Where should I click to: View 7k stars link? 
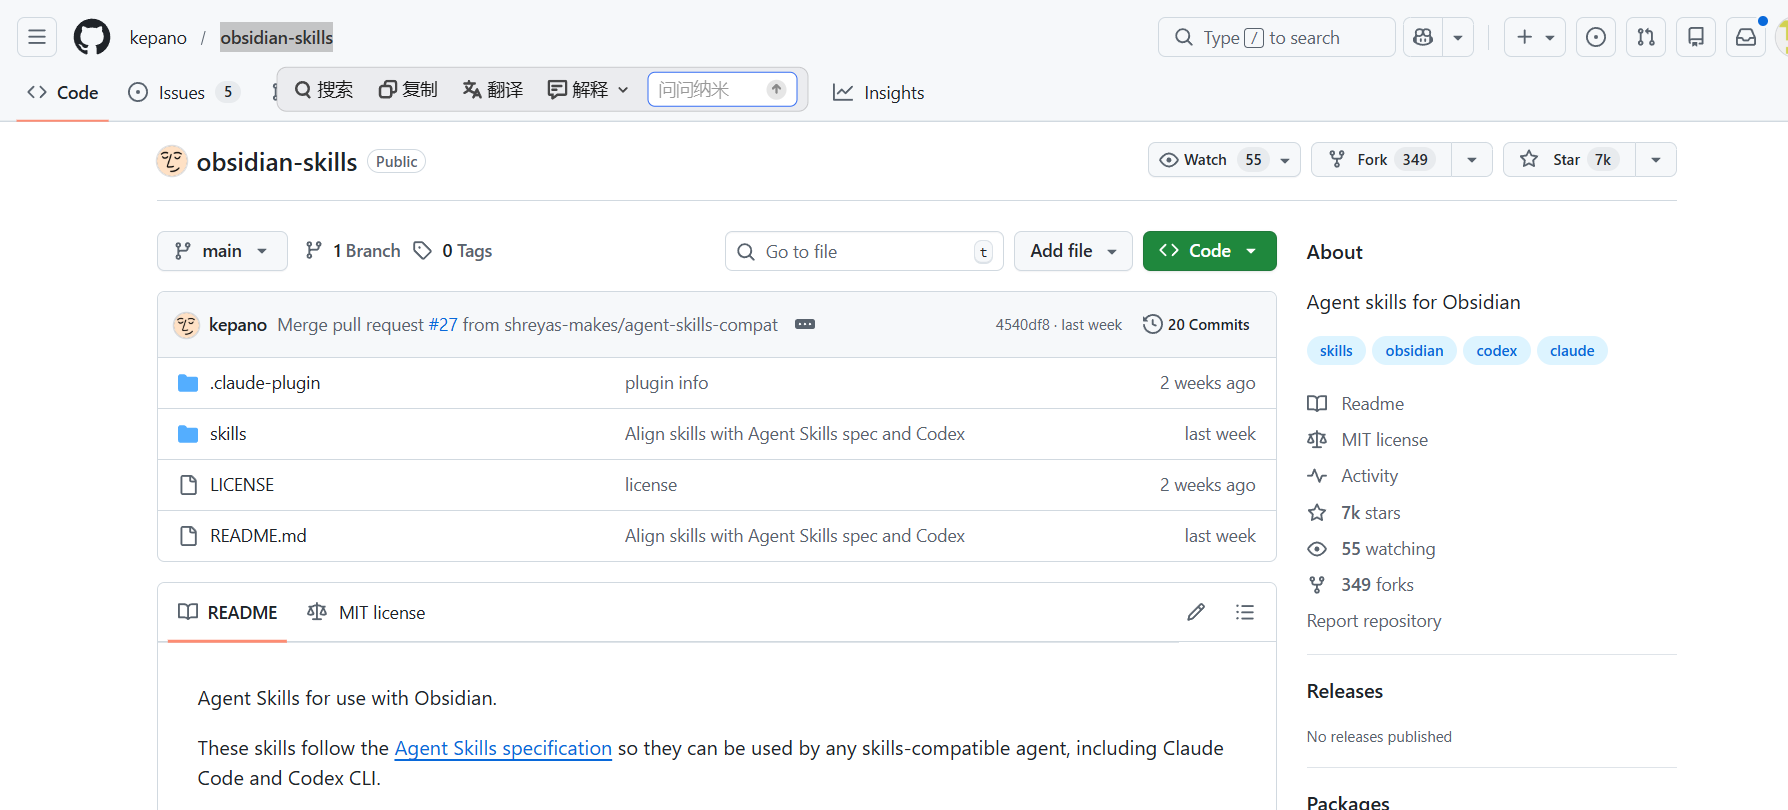pyautogui.click(x=1354, y=513)
